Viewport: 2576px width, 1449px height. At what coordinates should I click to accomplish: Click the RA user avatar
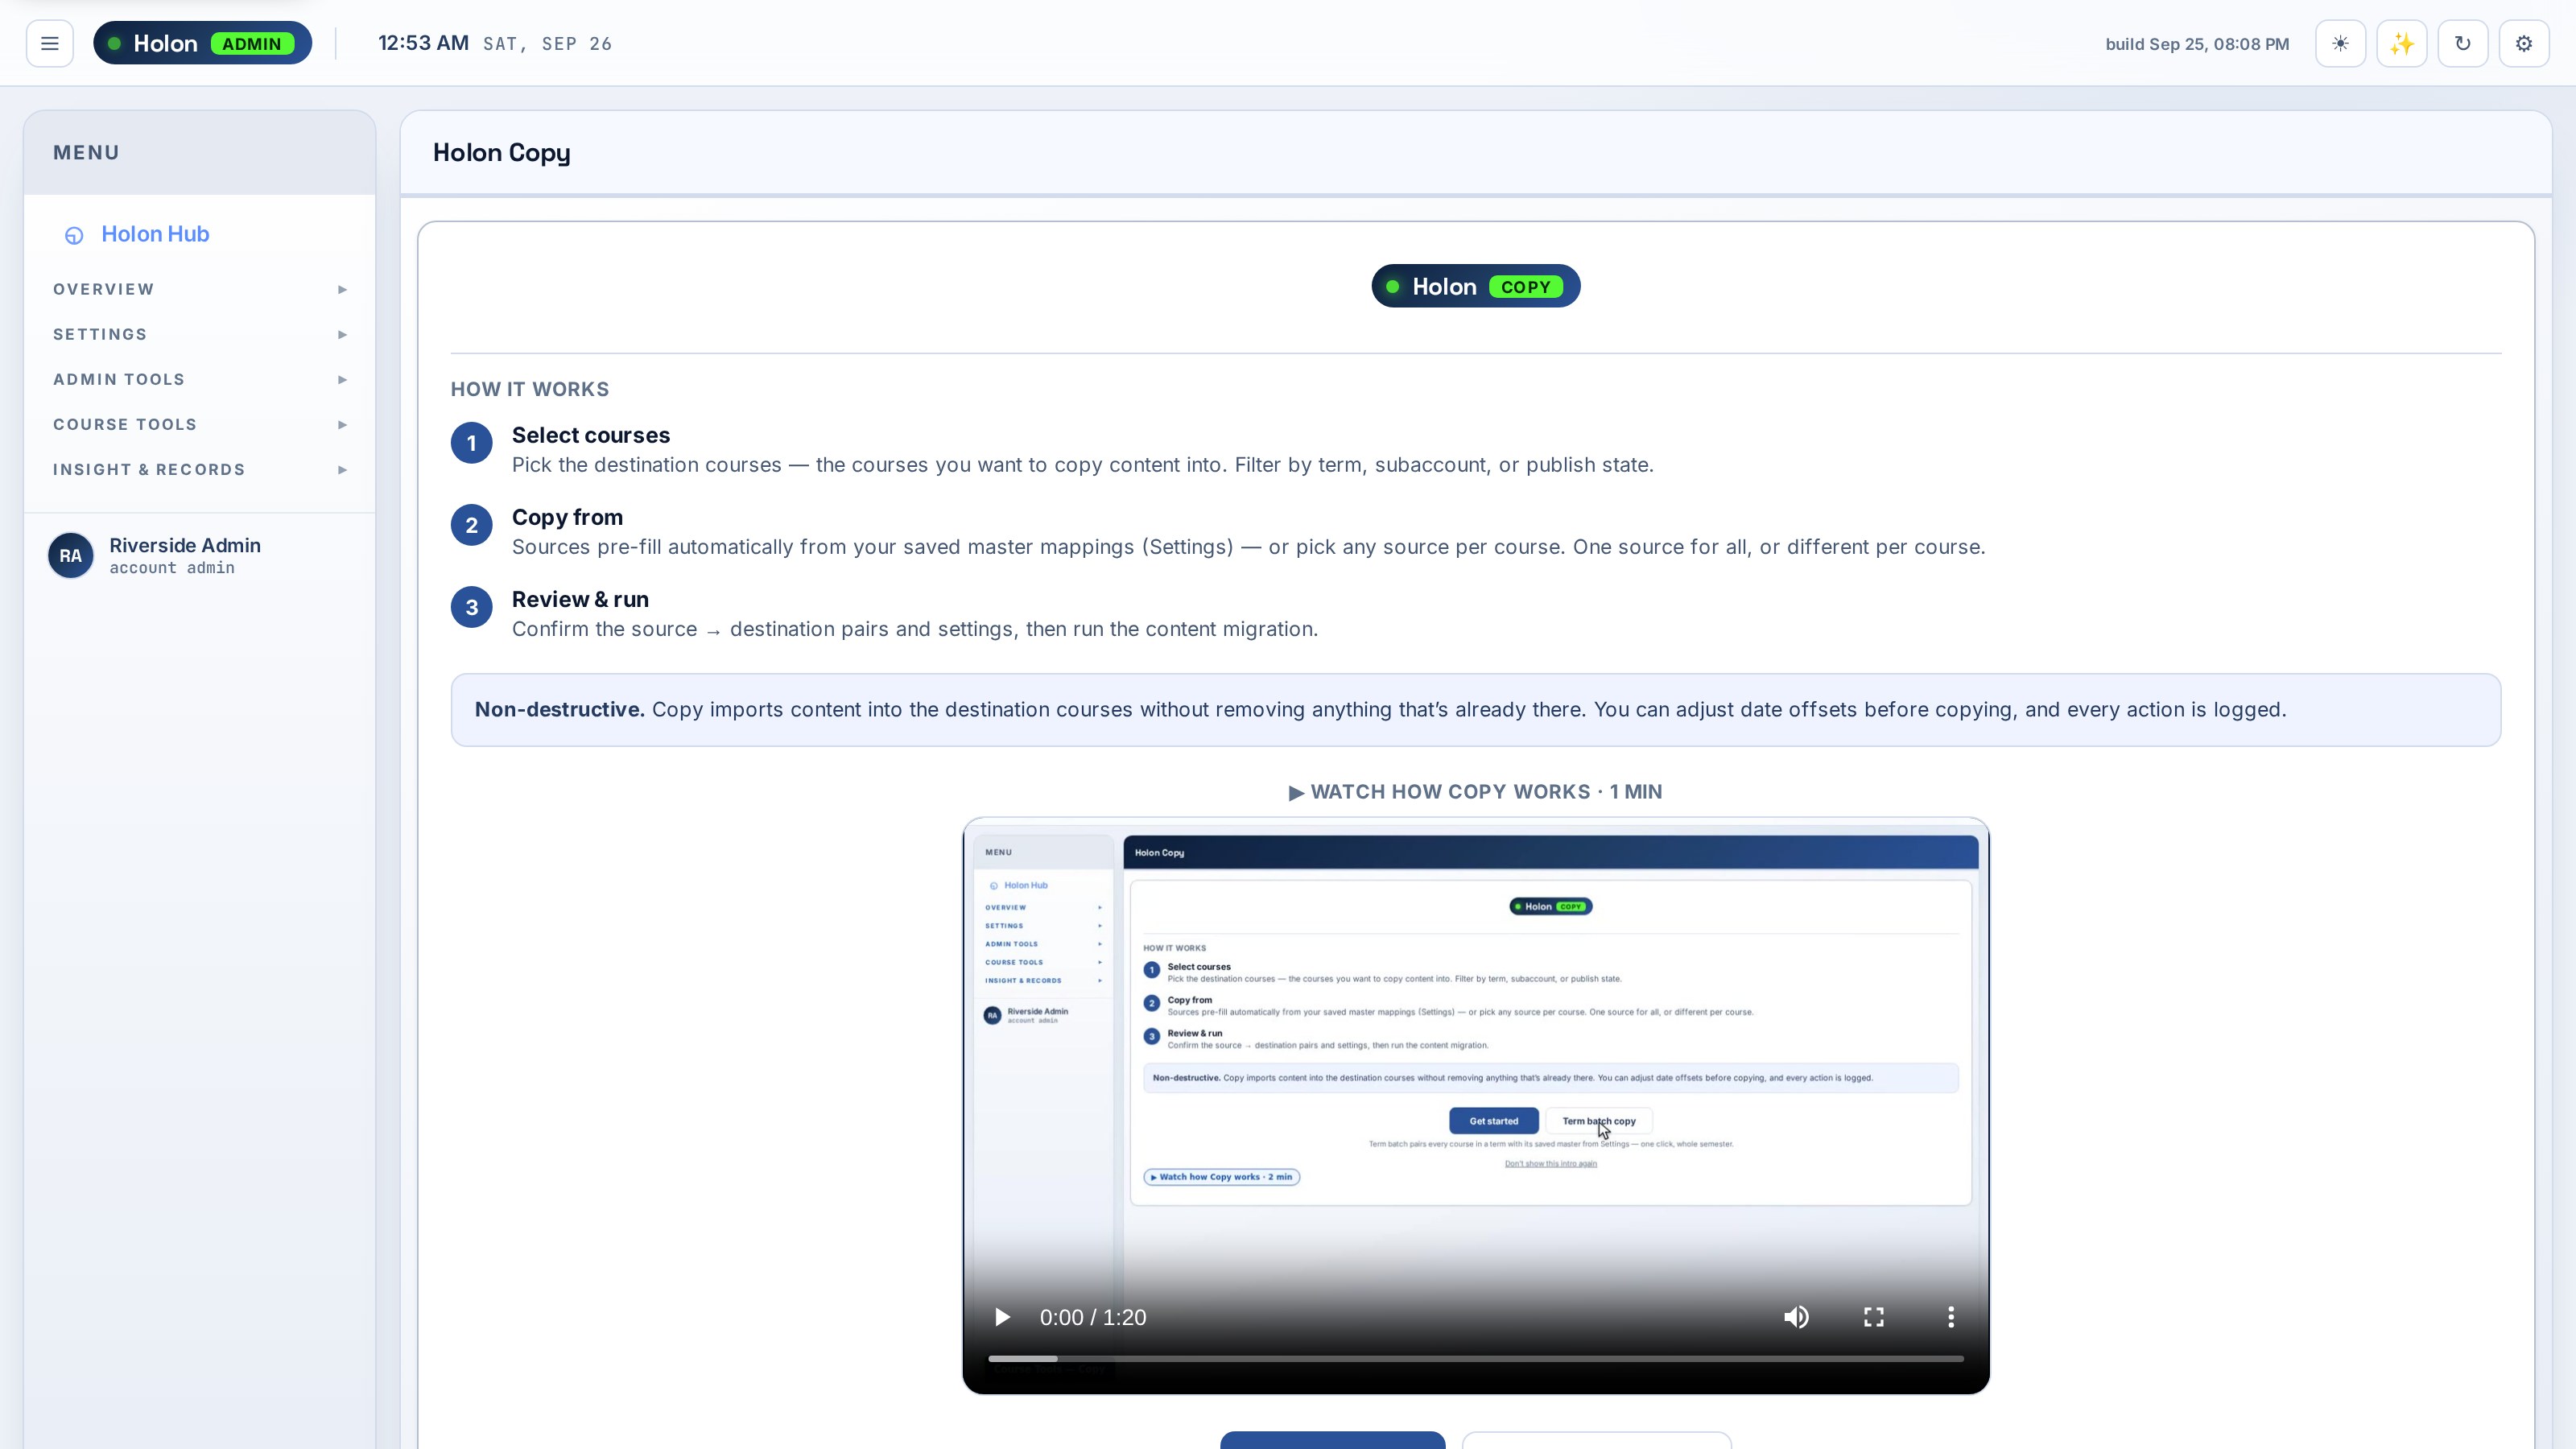70,555
